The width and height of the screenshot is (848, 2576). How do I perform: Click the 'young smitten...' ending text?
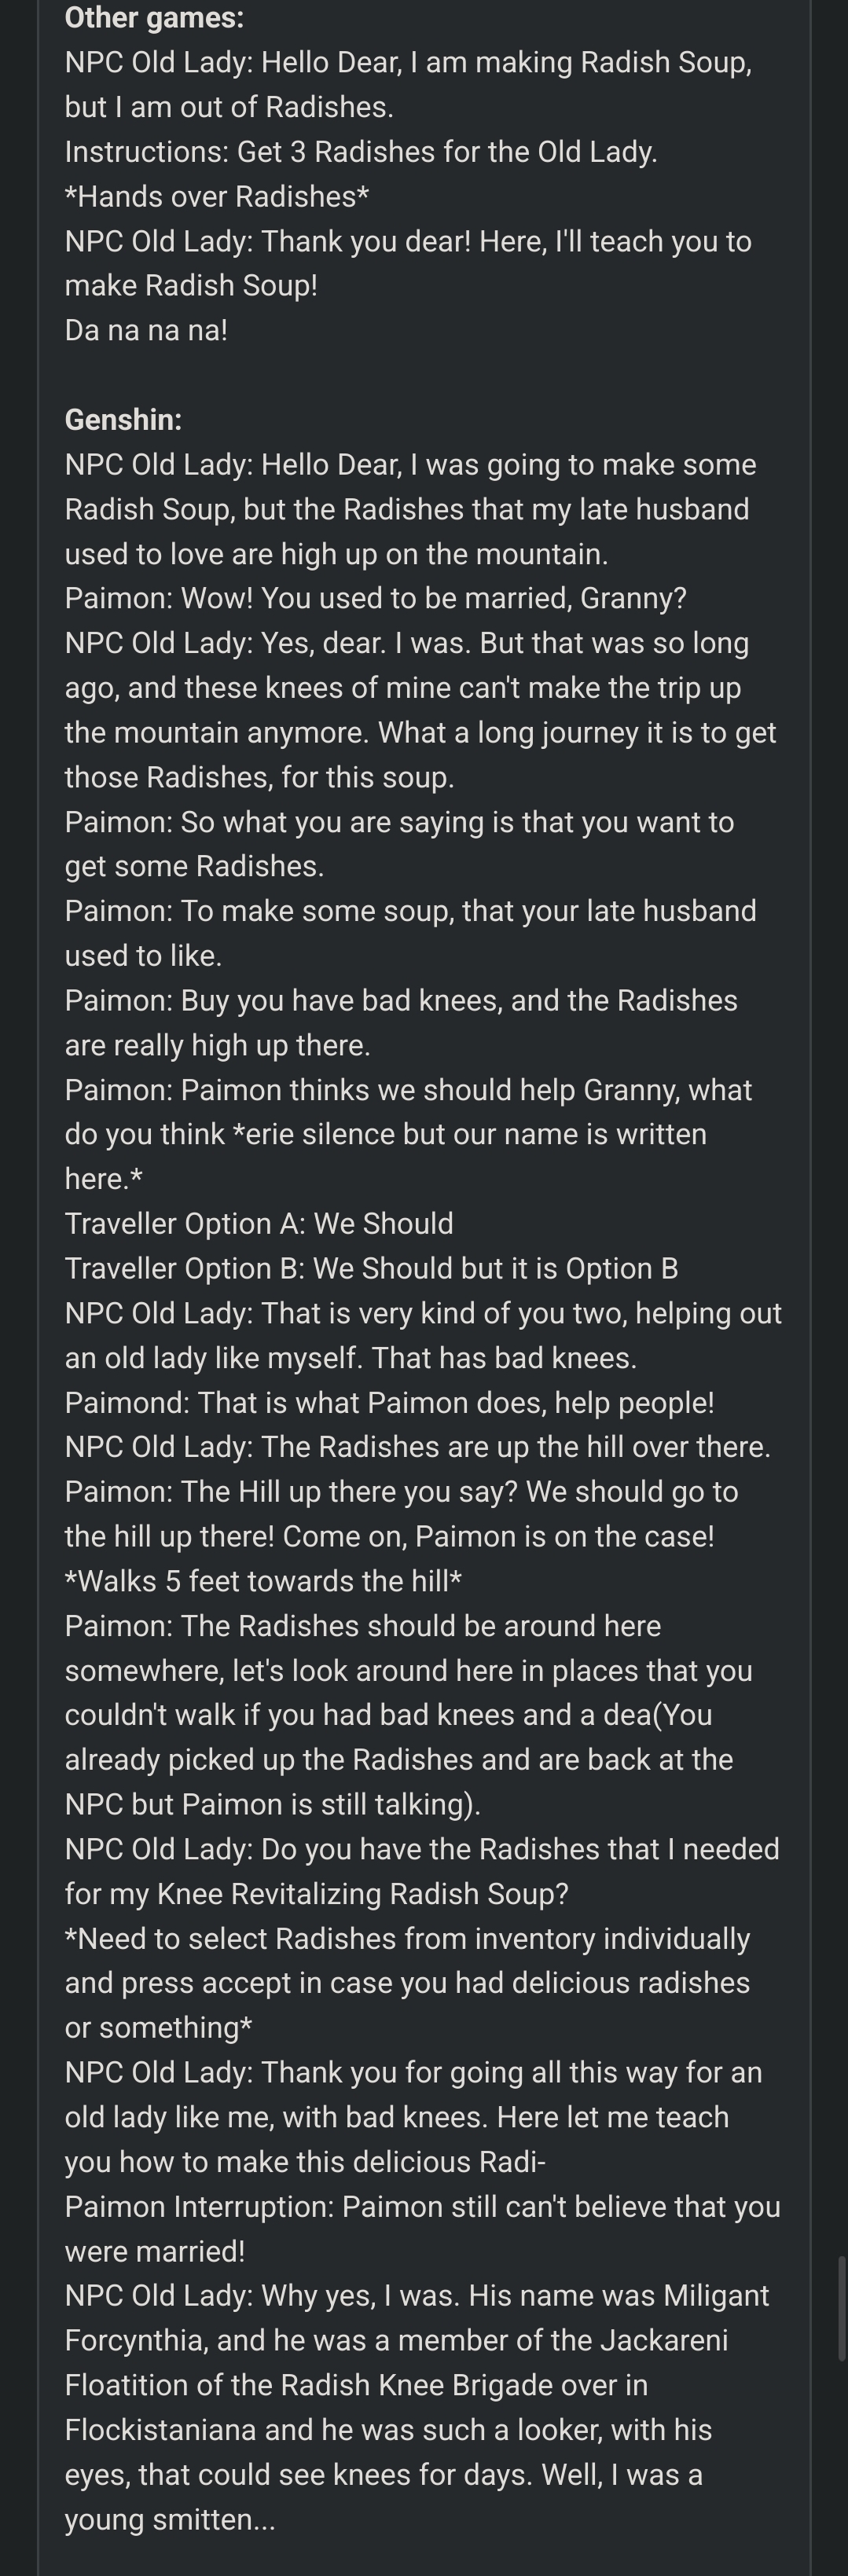click(170, 2519)
